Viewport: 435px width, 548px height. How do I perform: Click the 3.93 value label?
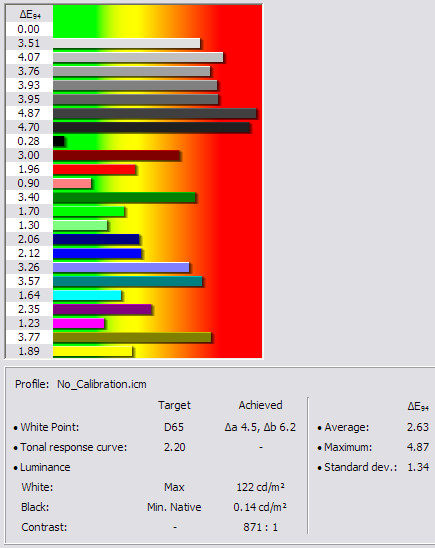pos(29,85)
